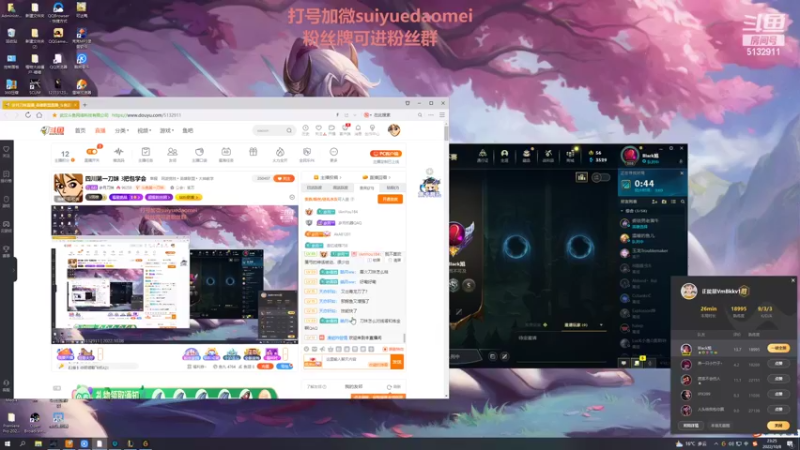This screenshot has width=800, height=450.
Task: Close the 0:44 queue timer panel
Action: point(682,173)
